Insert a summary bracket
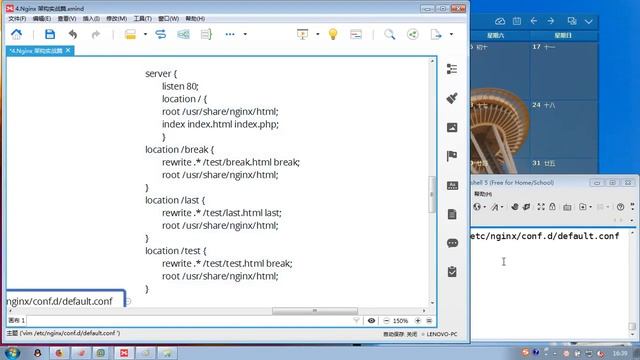The image size is (640, 360). [x=206, y=34]
